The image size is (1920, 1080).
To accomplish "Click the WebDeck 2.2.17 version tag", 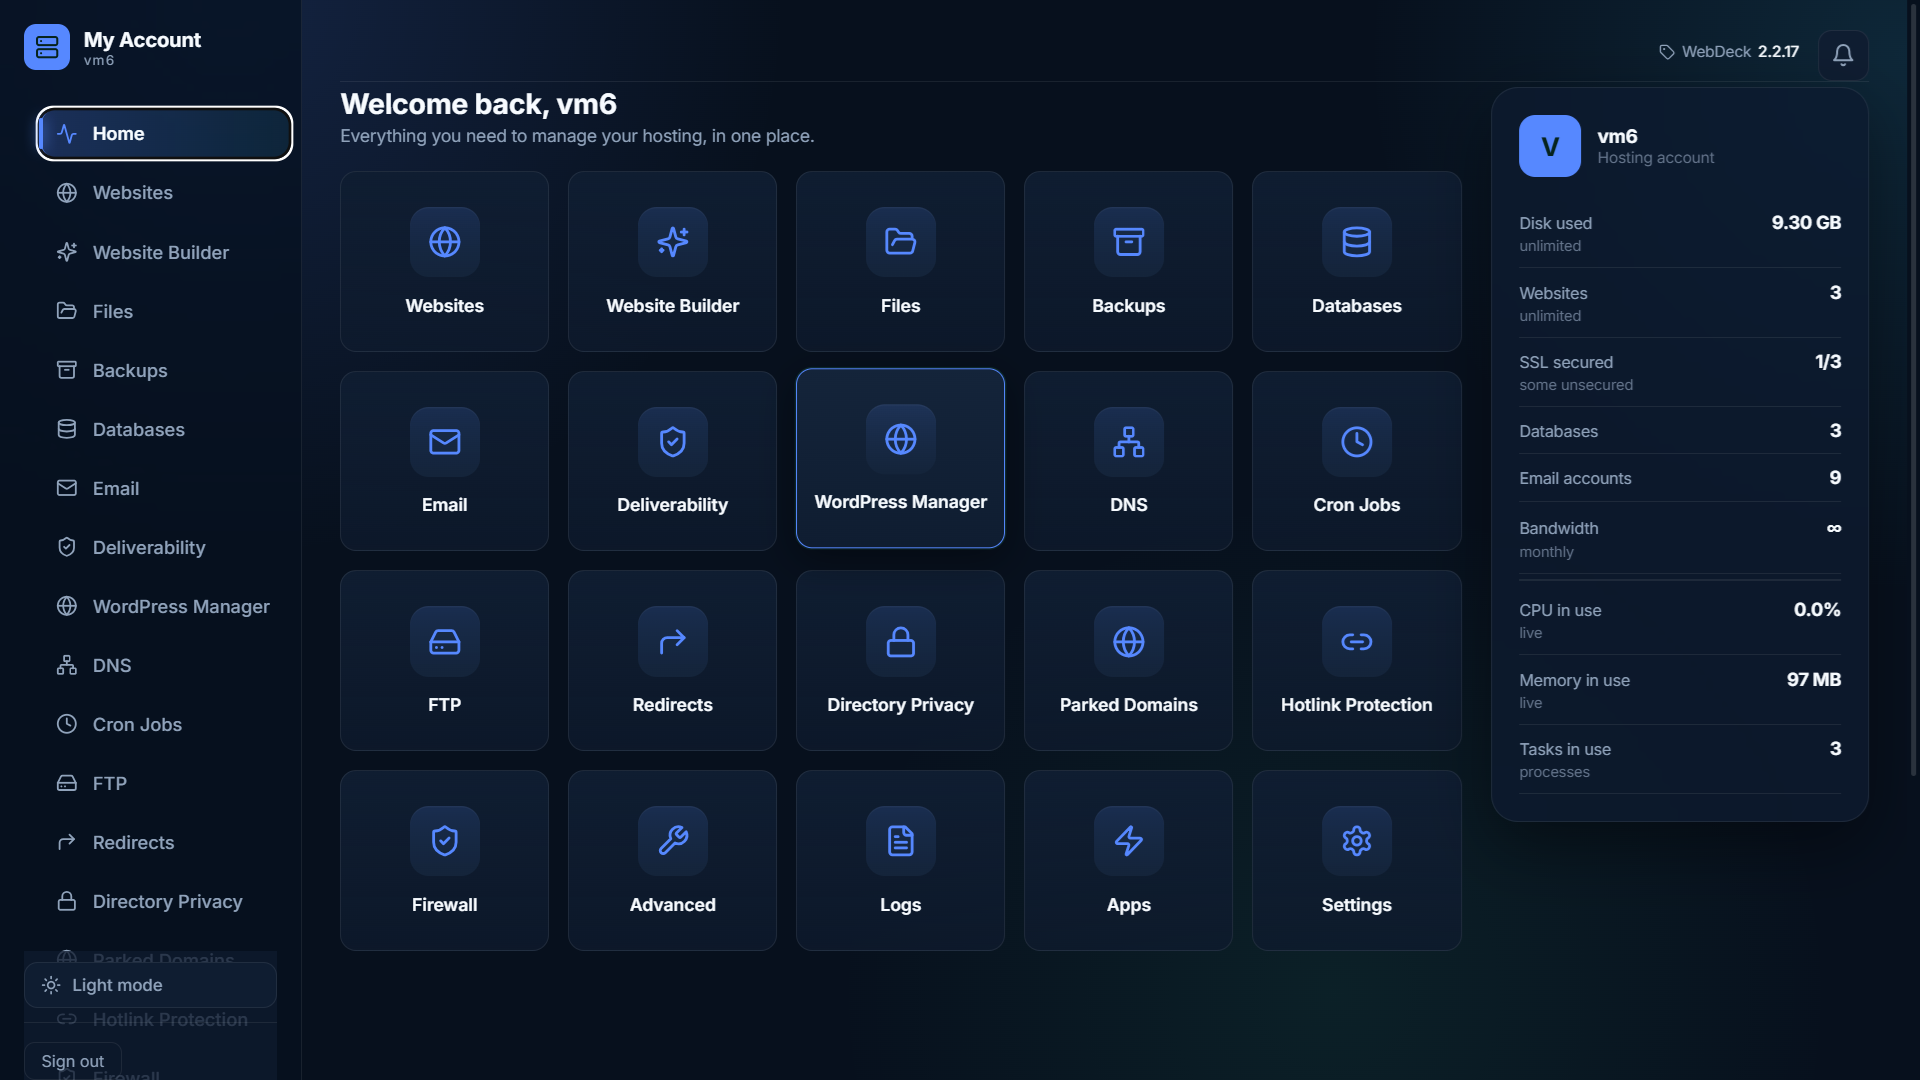I will (1729, 52).
